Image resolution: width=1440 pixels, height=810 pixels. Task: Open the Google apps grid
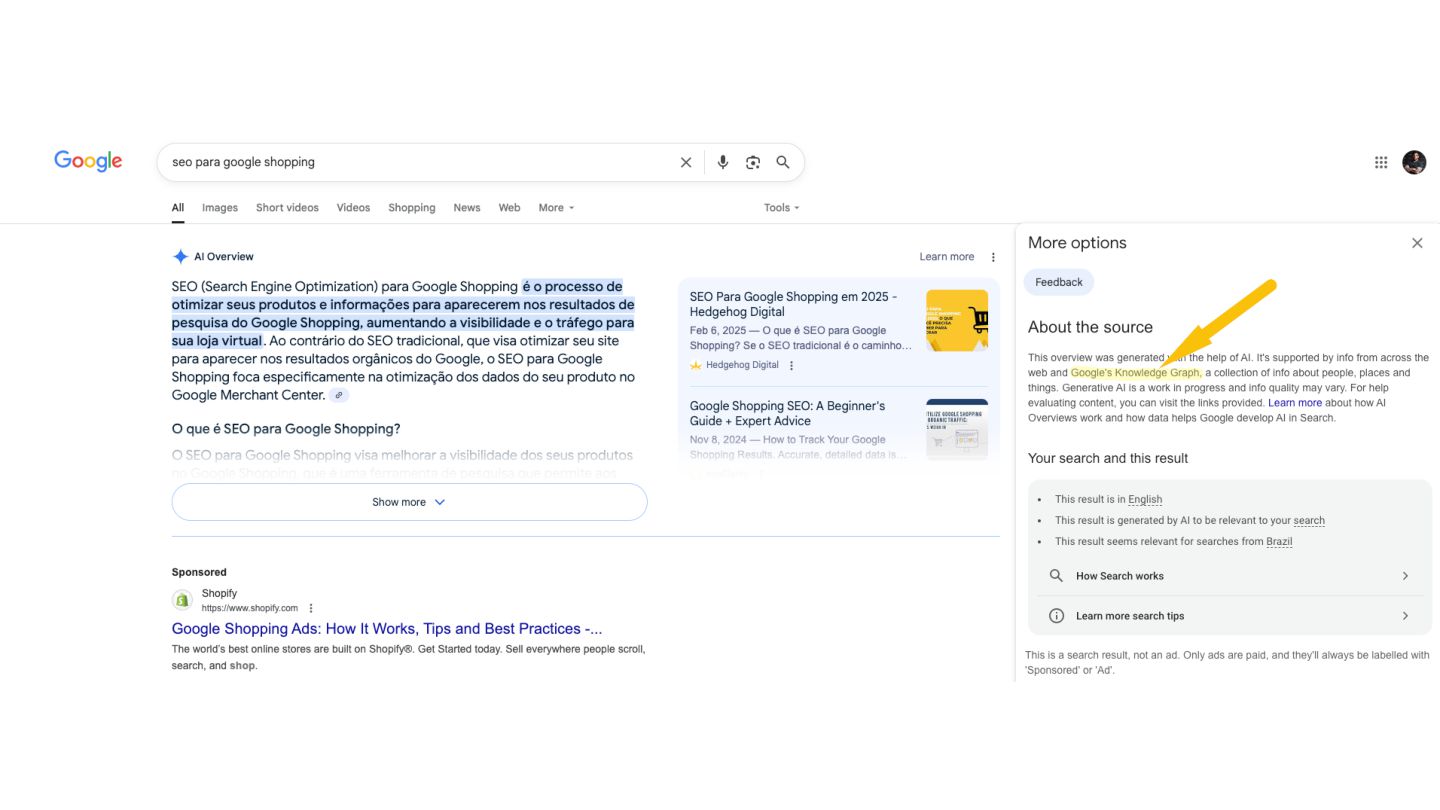(1381, 162)
